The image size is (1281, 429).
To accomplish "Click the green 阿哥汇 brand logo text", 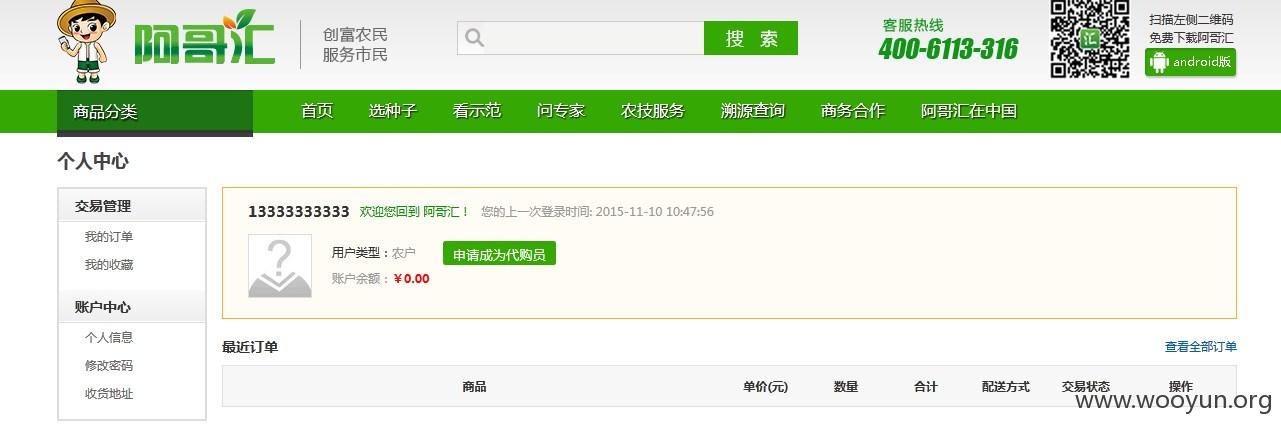I will click(x=205, y=39).
